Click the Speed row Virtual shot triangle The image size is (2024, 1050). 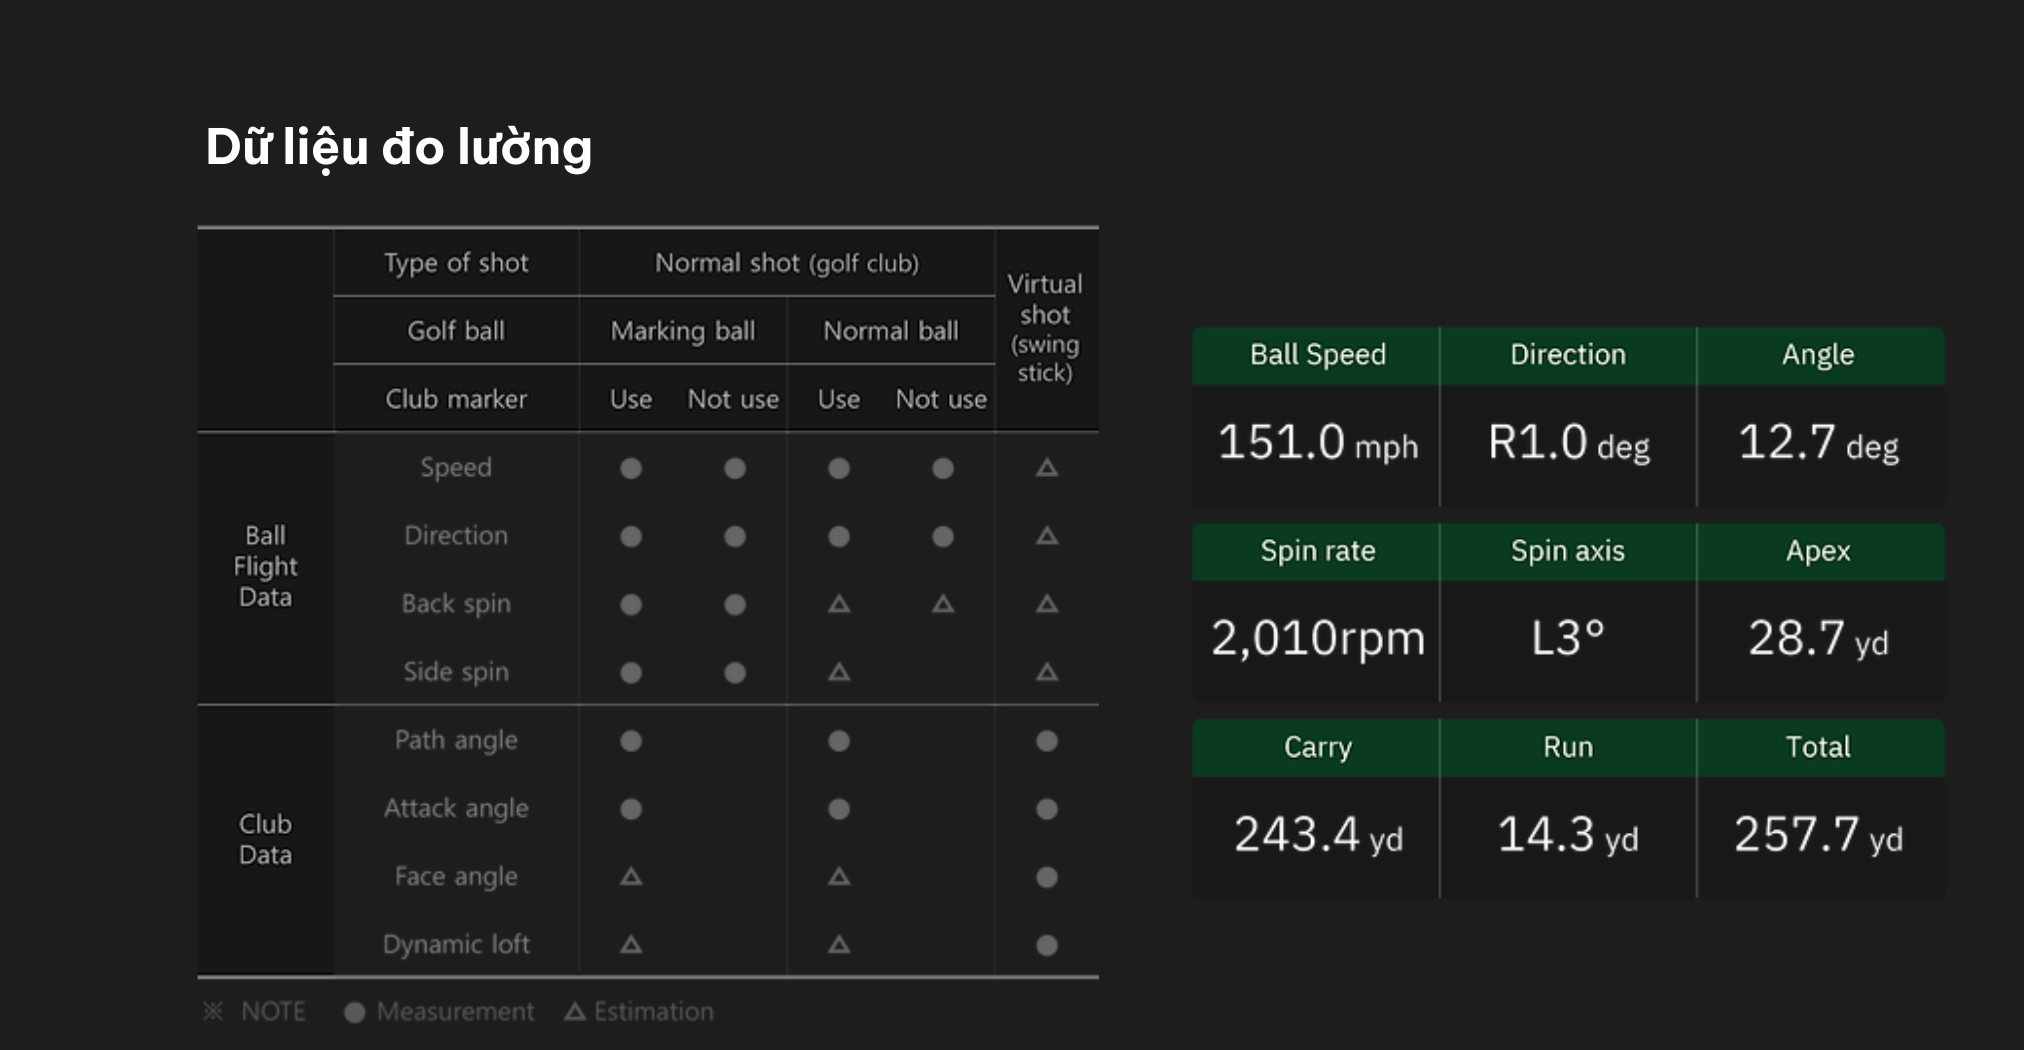tap(1047, 468)
